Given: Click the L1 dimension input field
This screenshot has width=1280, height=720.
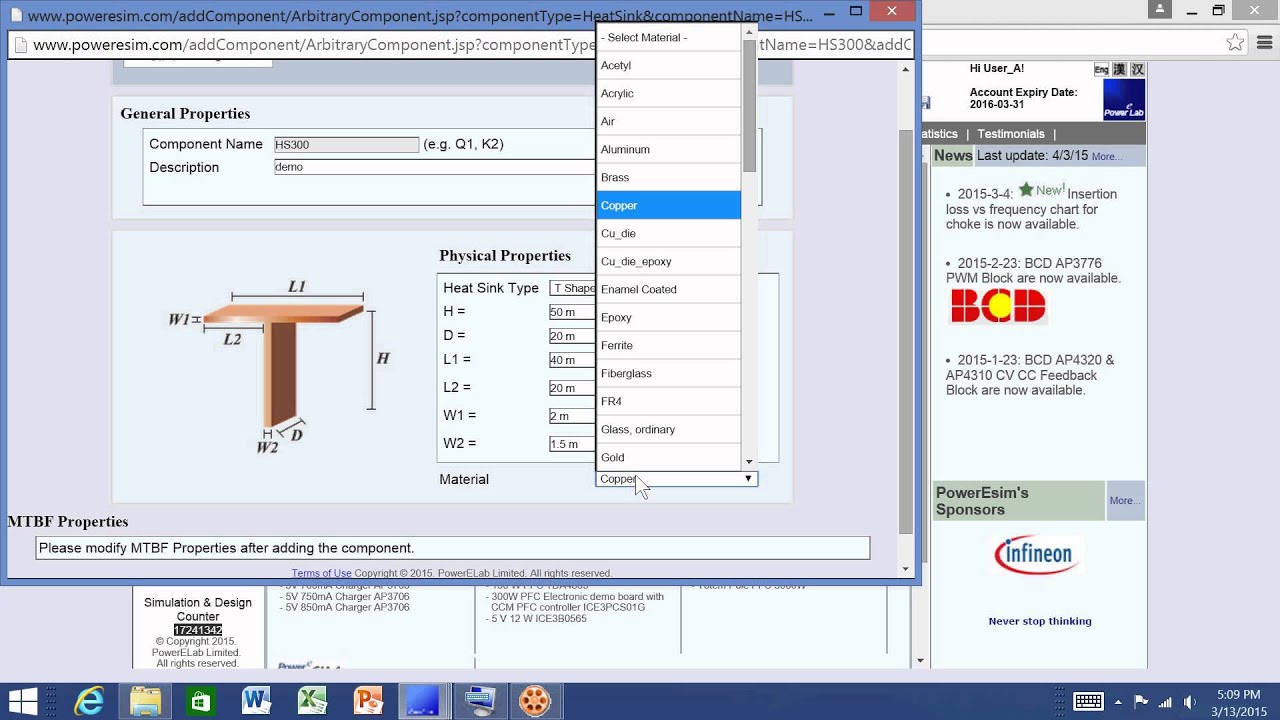Looking at the screenshot, I should [x=573, y=360].
